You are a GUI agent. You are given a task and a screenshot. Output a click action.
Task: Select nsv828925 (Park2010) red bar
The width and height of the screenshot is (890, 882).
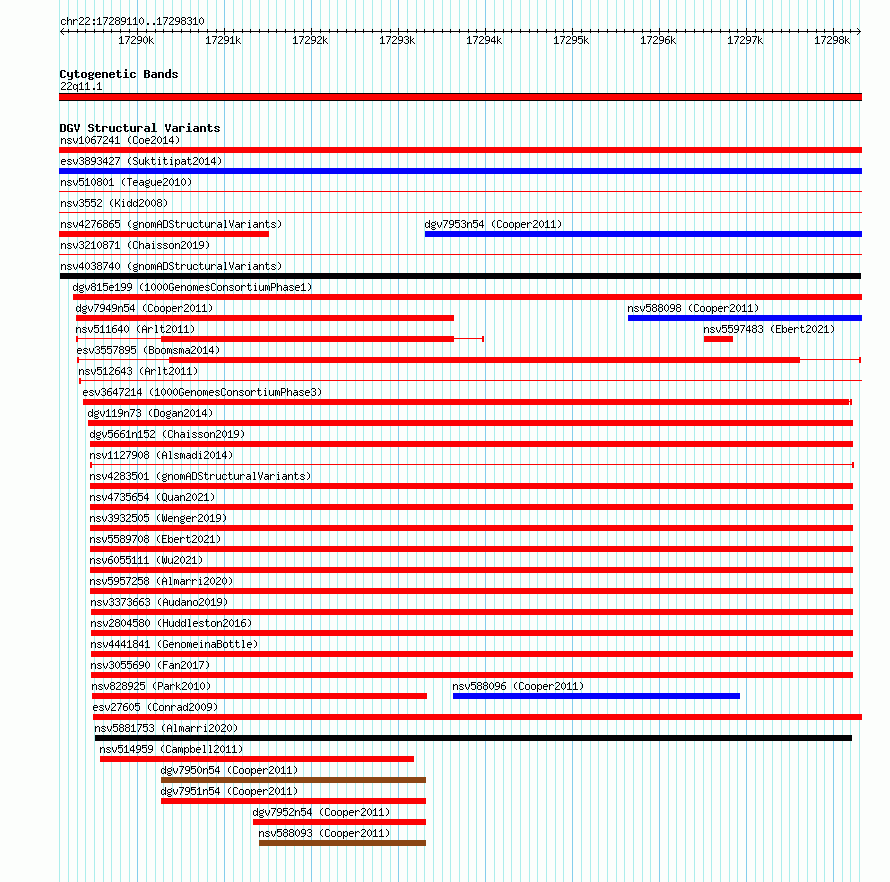click(259, 696)
